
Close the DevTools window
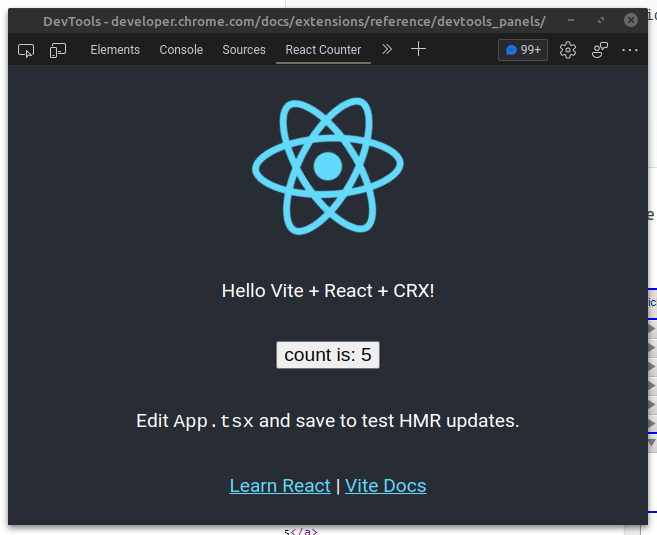(631, 20)
